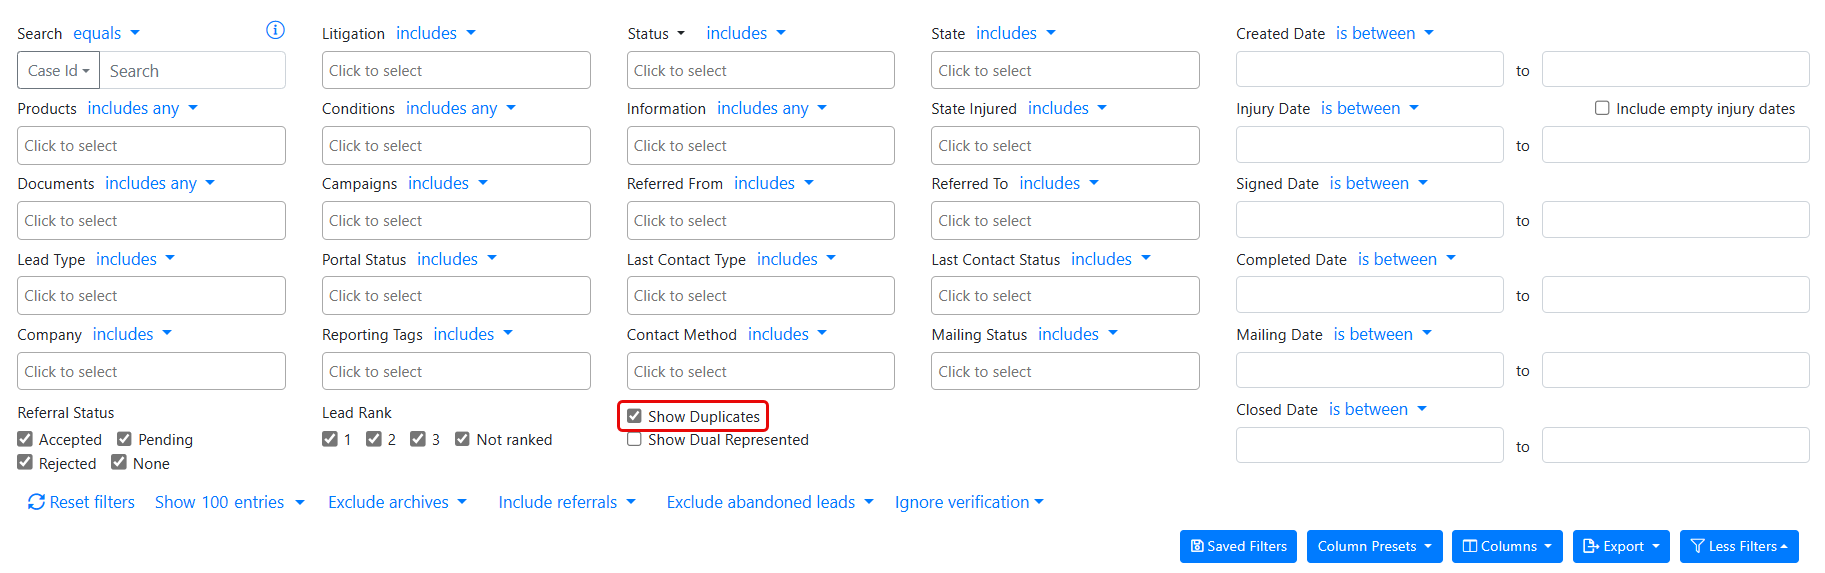
Task: Click the search info circle icon
Action: tap(275, 30)
